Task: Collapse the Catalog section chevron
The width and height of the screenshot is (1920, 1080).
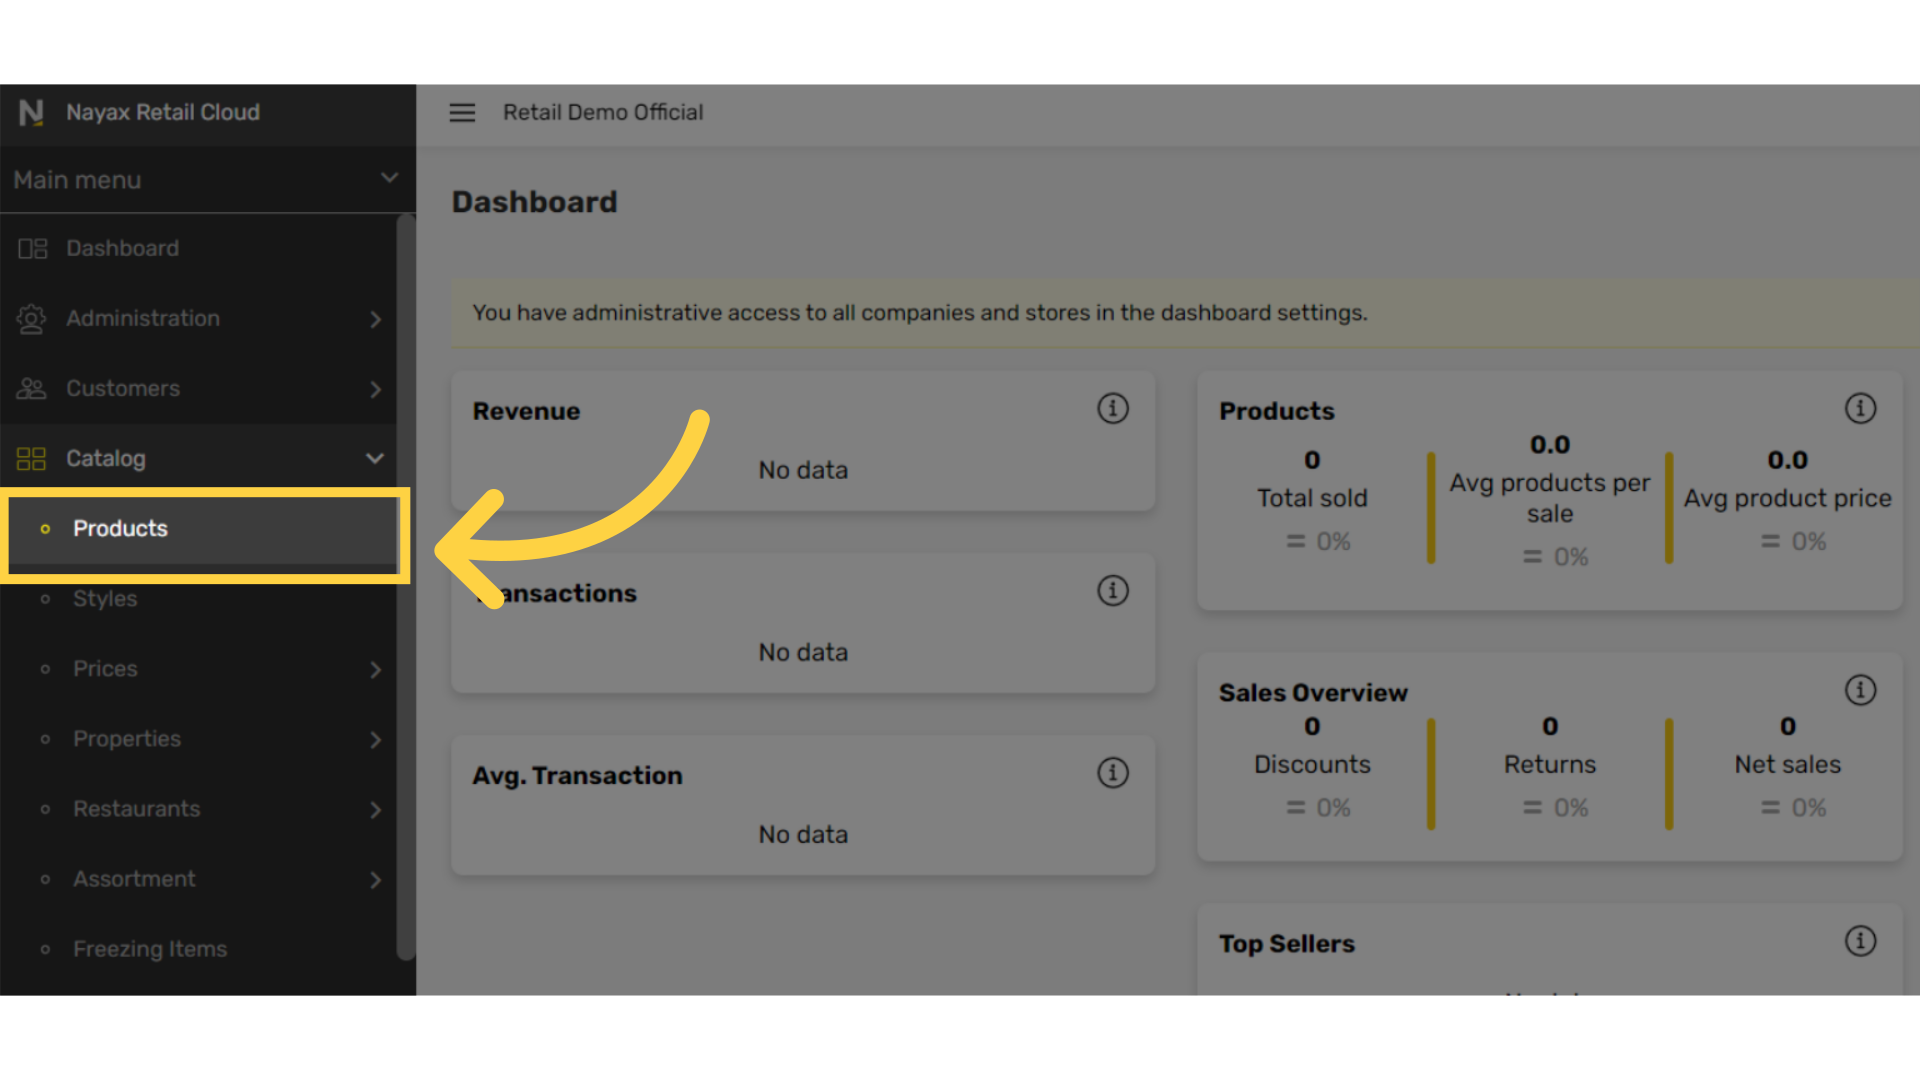Action: coord(375,458)
